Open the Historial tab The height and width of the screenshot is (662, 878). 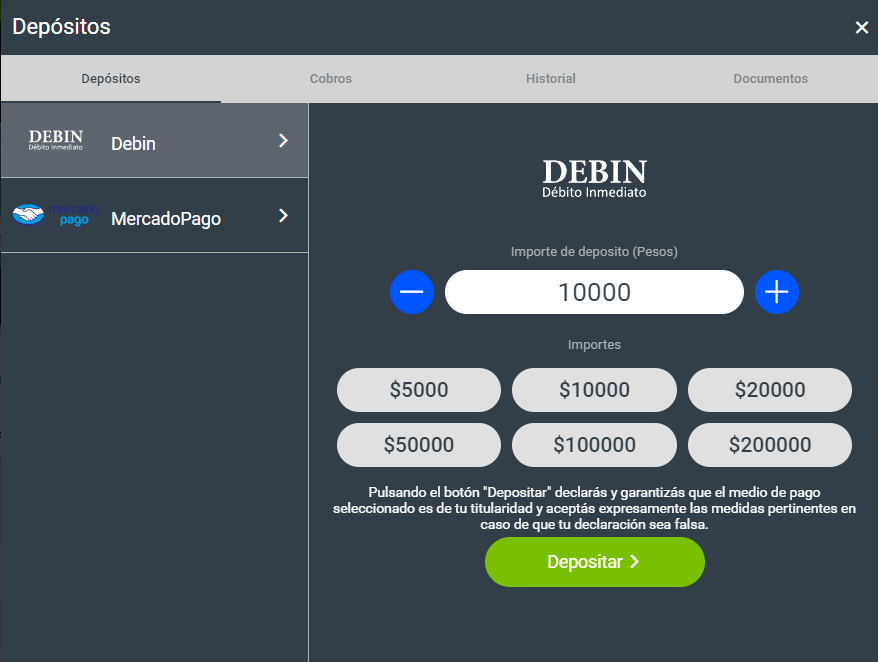click(x=550, y=78)
